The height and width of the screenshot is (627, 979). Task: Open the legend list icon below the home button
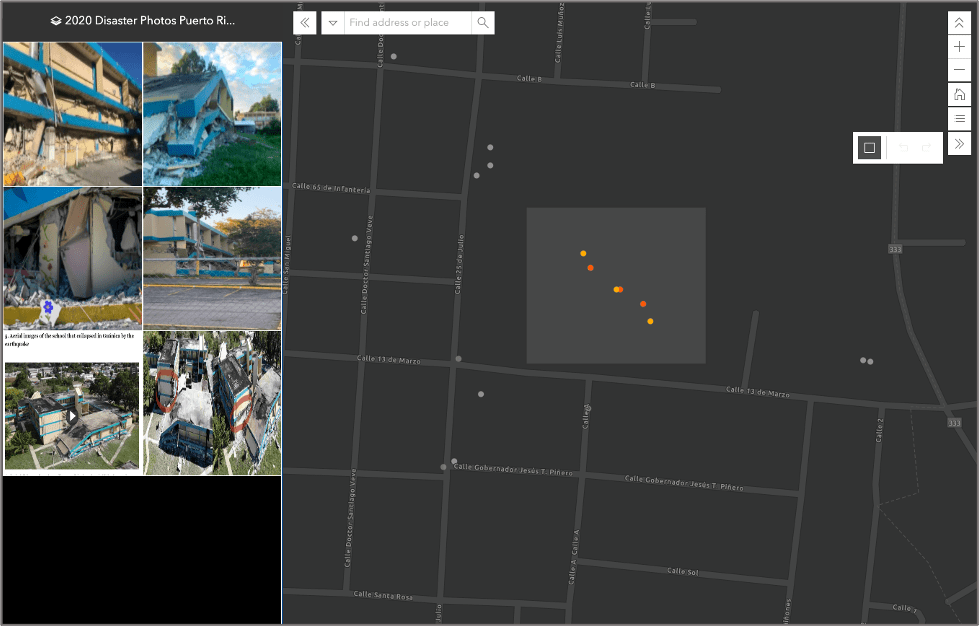click(959, 117)
